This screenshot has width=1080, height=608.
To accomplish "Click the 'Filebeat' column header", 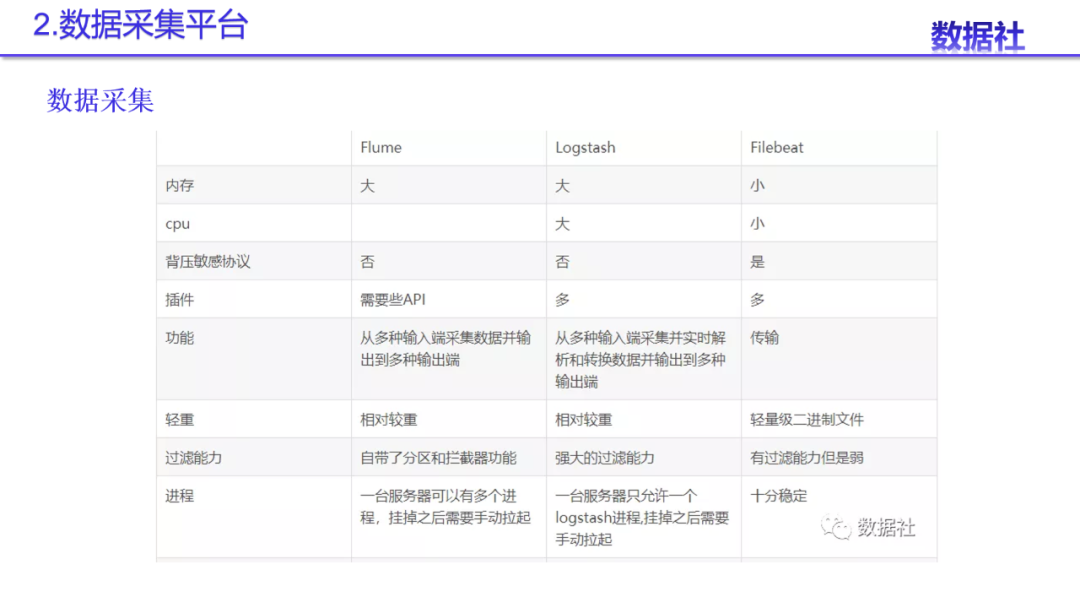I will click(777, 147).
